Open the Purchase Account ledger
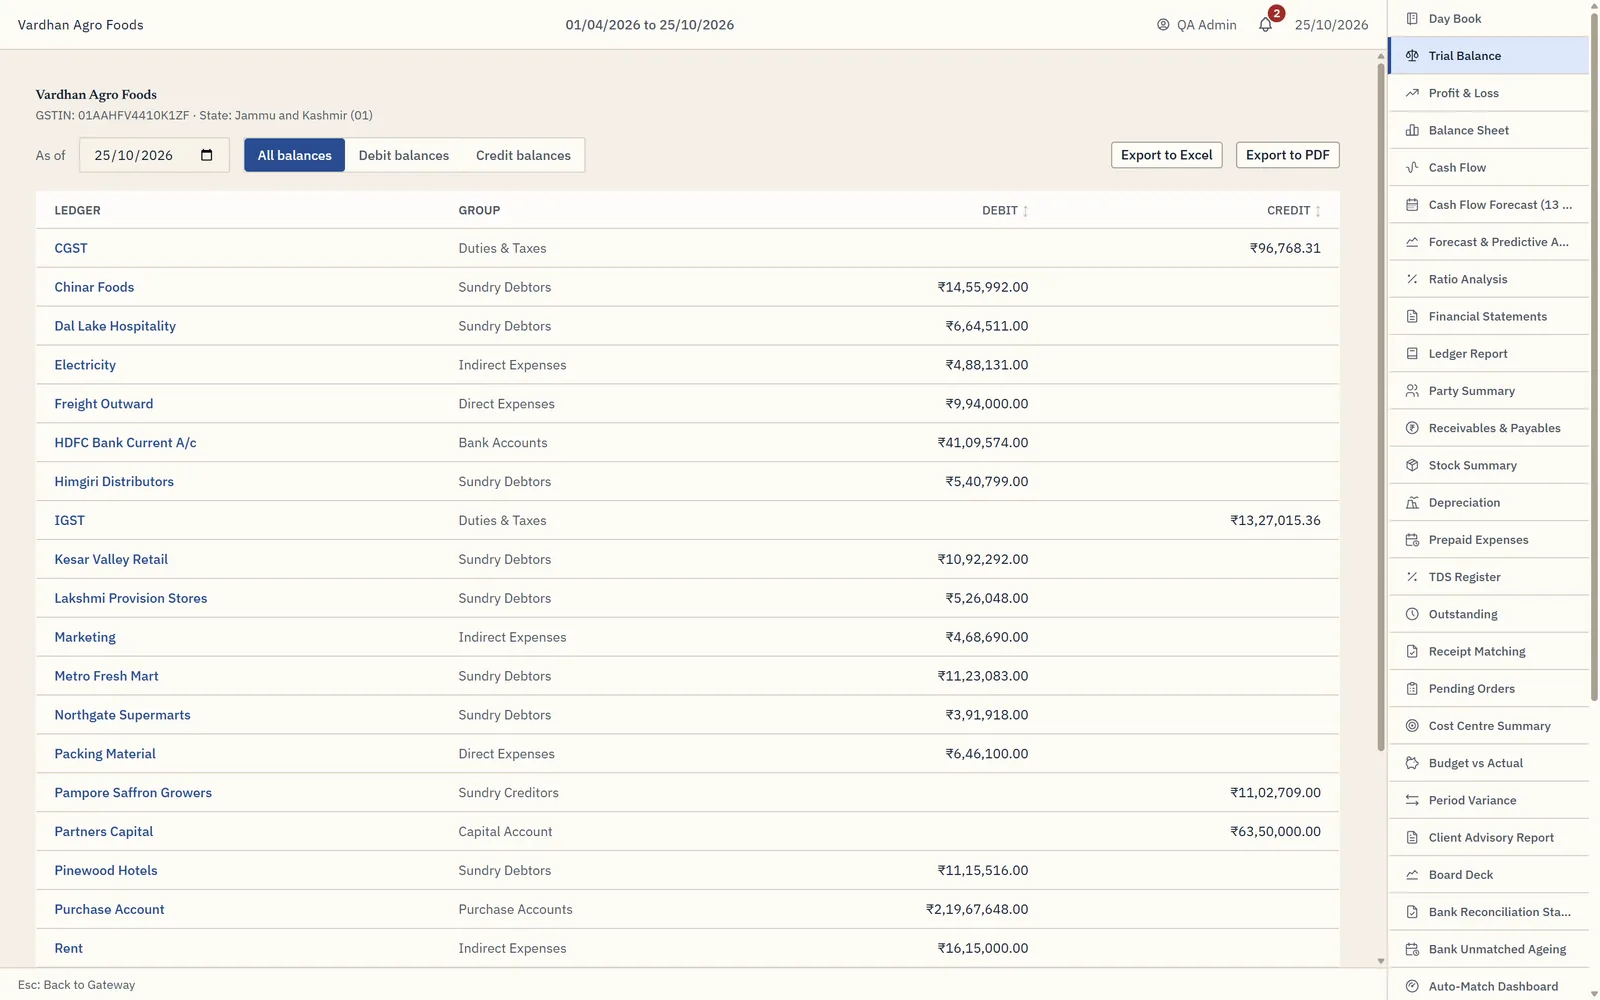The image size is (1600, 1000). point(109,909)
